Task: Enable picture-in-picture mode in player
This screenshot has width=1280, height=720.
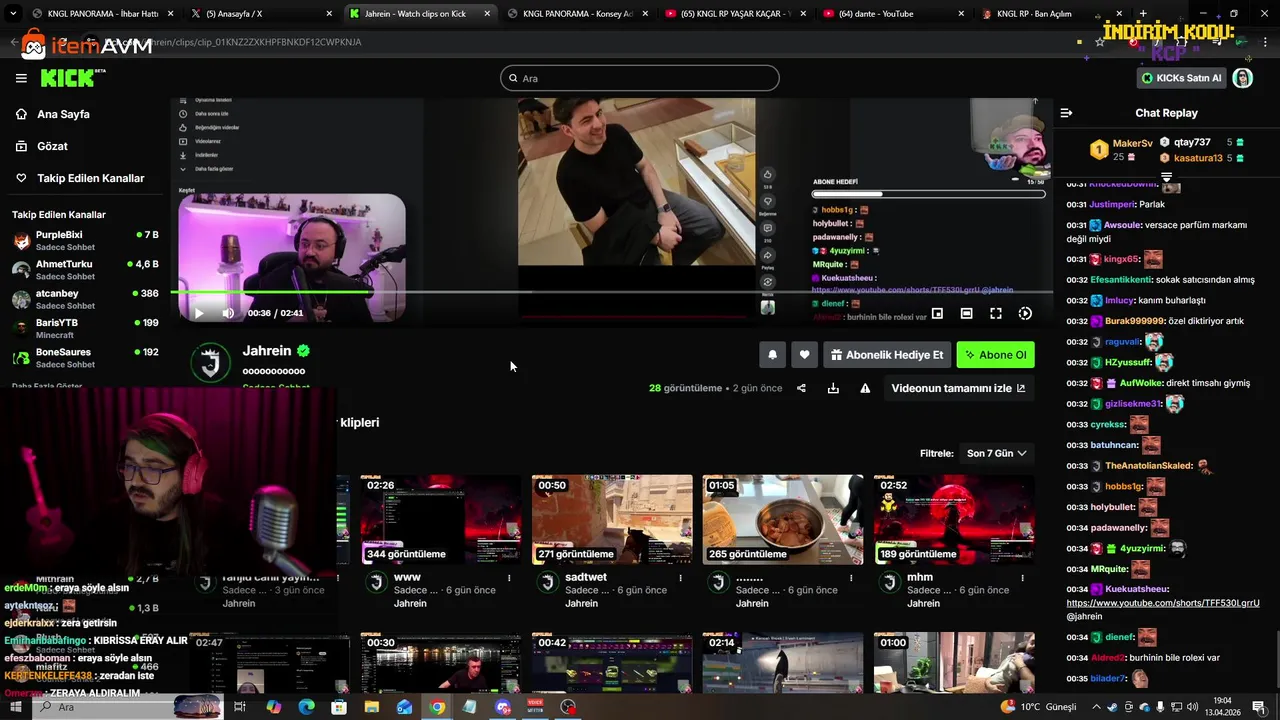Action: (937, 313)
